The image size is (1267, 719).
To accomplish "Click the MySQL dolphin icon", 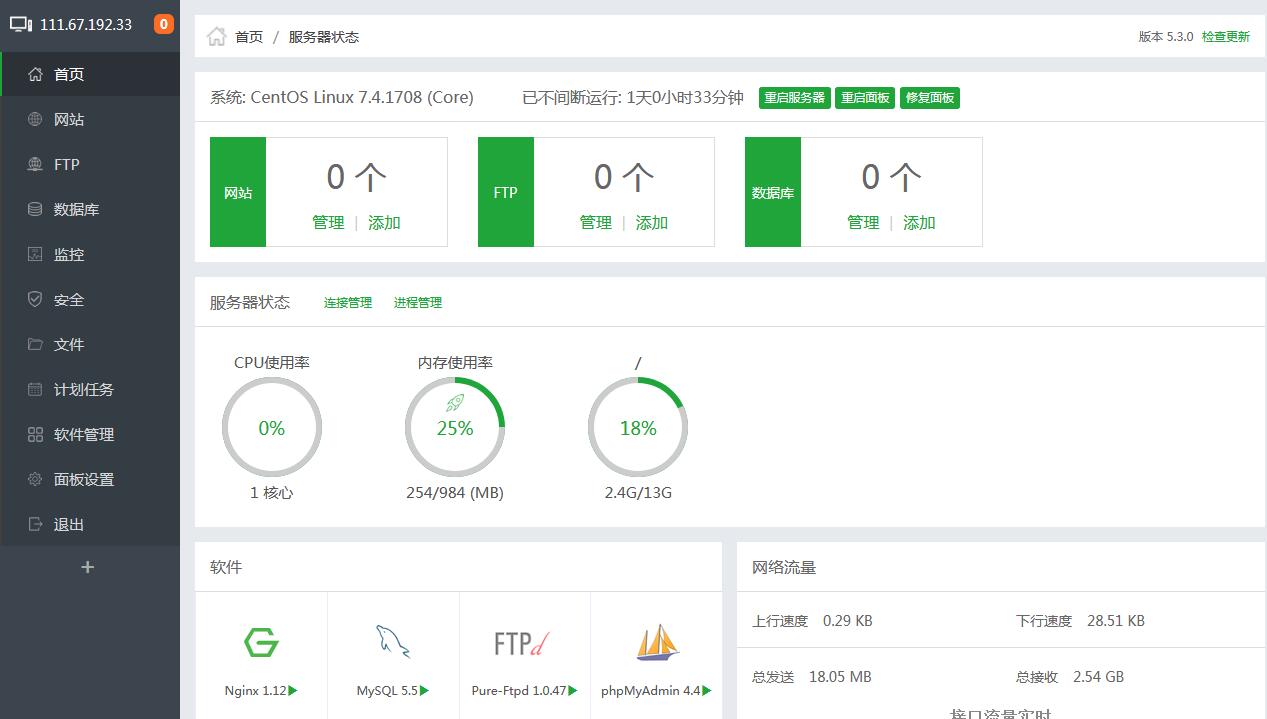I will pyautogui.click(x=391, y=643).
